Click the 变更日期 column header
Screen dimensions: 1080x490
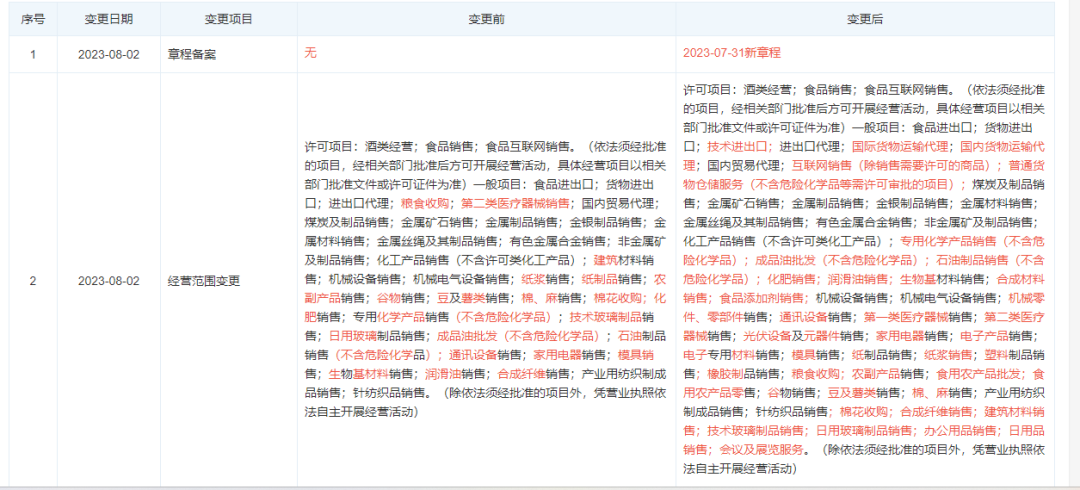108,19
